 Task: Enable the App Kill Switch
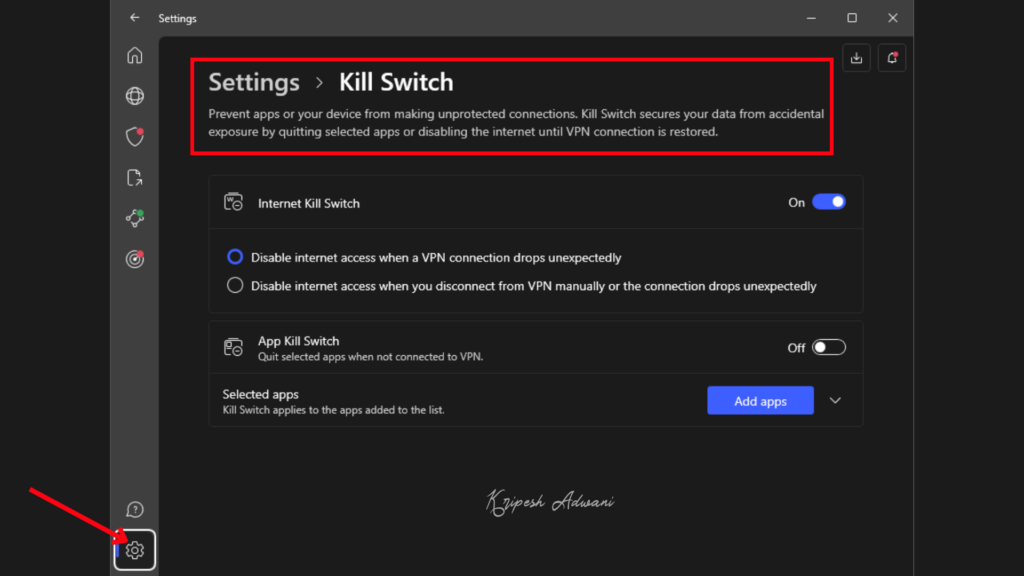click(828, 347)
